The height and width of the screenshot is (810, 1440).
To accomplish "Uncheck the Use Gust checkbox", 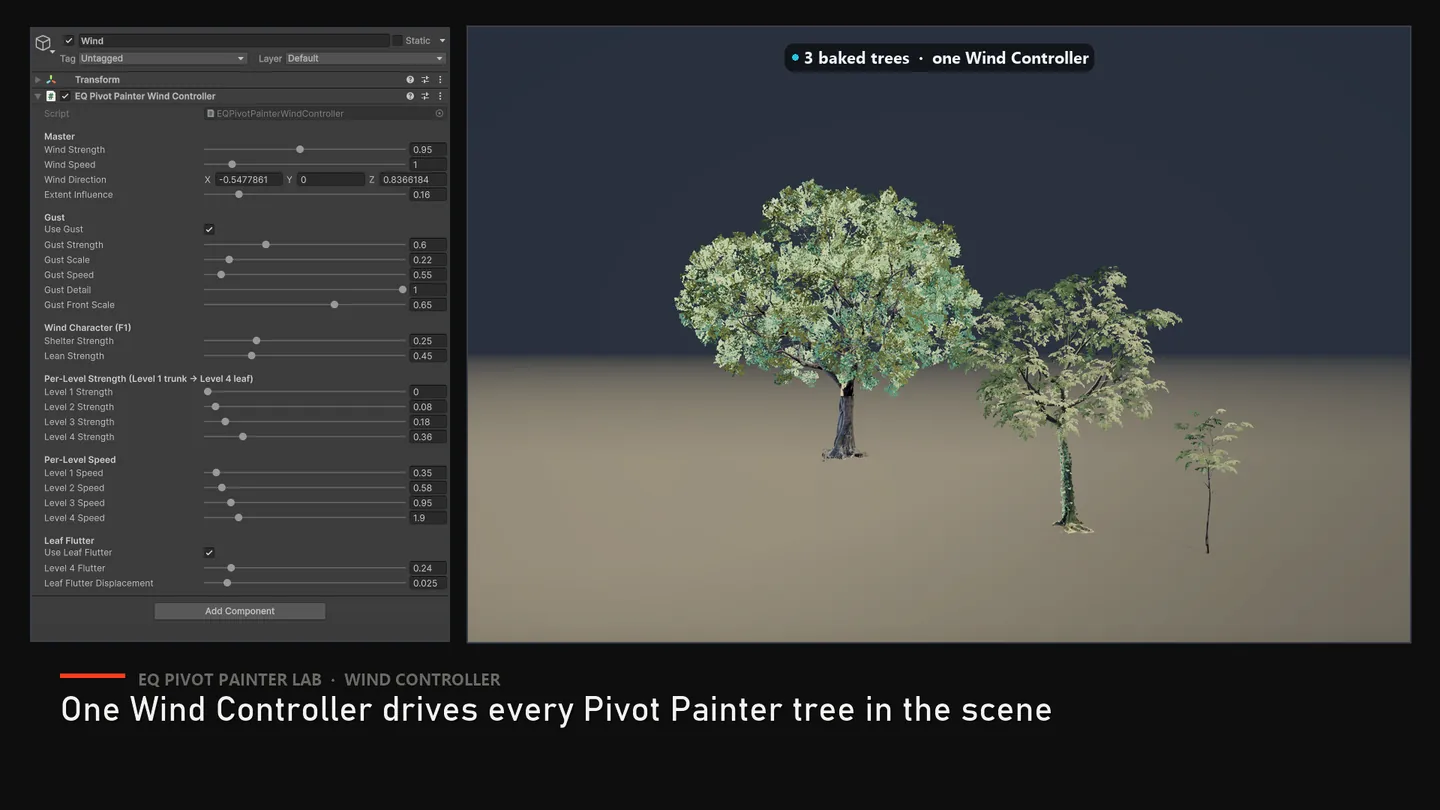I will click(209, 229).
